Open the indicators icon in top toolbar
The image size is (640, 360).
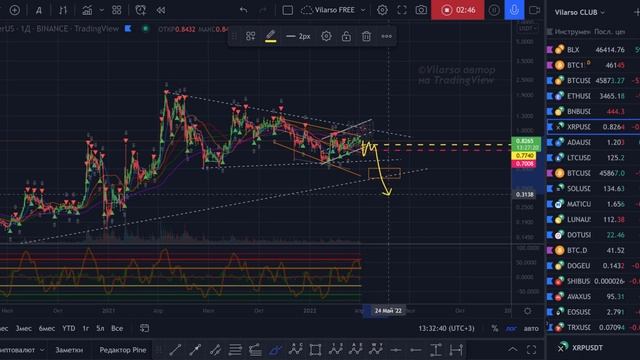coord(87,10)
